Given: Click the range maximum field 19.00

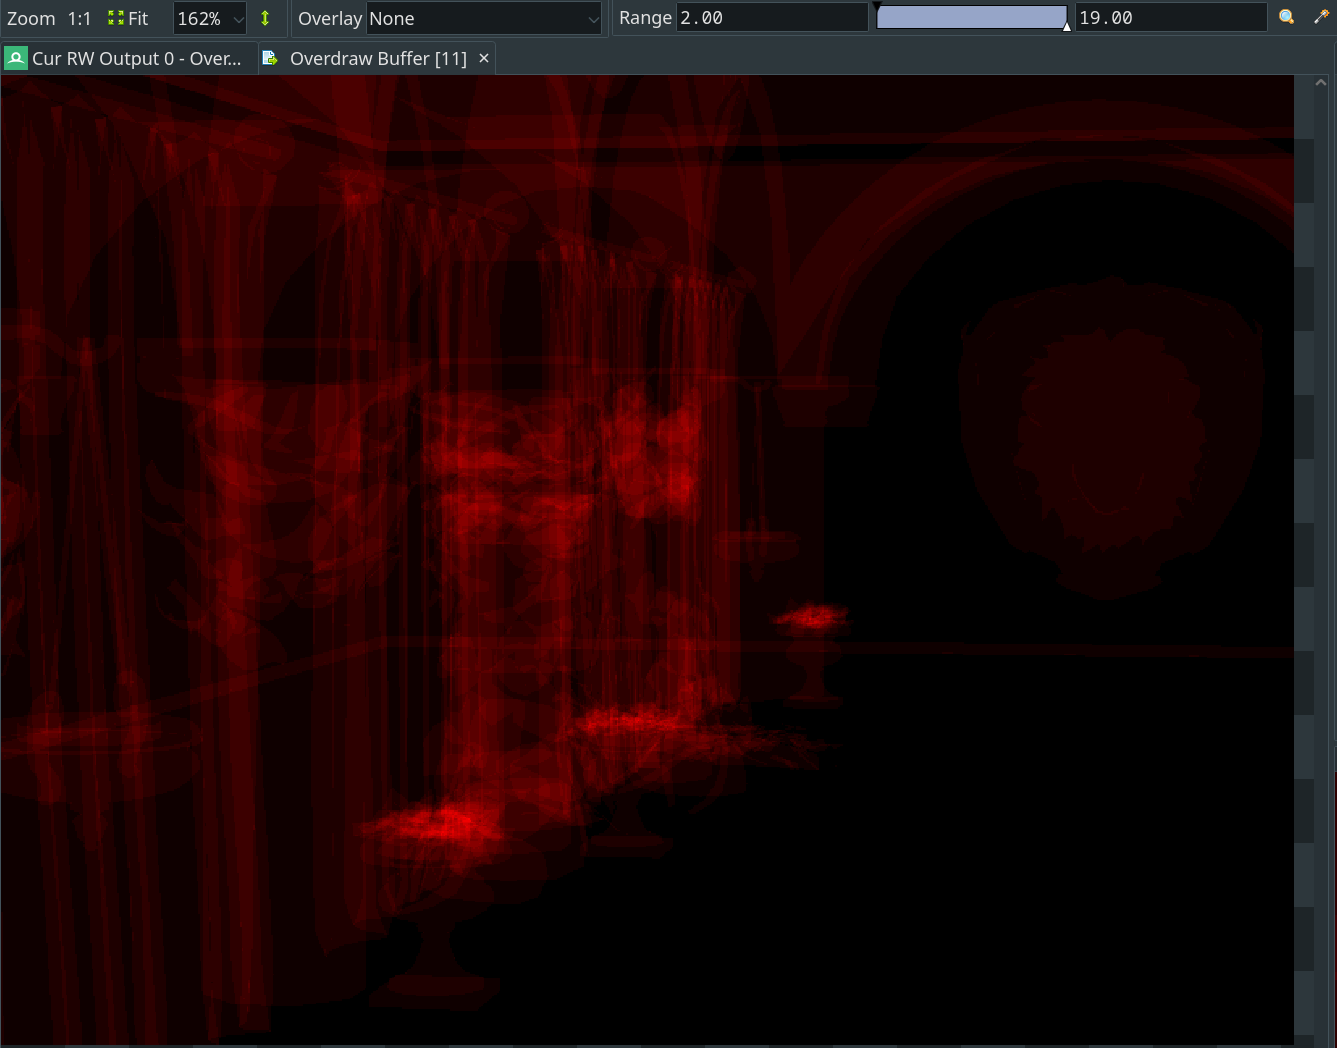Looking at the screenshot, I should coord(1169,18).
